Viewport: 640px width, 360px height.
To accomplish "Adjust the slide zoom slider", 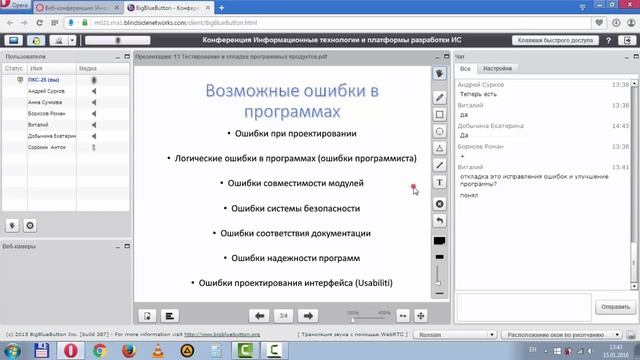I will [369, 318].
